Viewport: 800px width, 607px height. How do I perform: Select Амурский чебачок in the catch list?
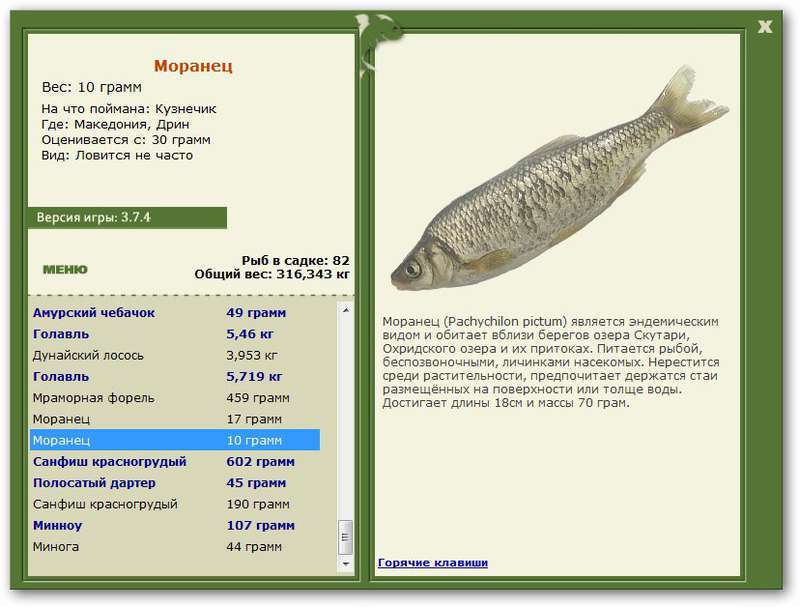pos(94,313)
